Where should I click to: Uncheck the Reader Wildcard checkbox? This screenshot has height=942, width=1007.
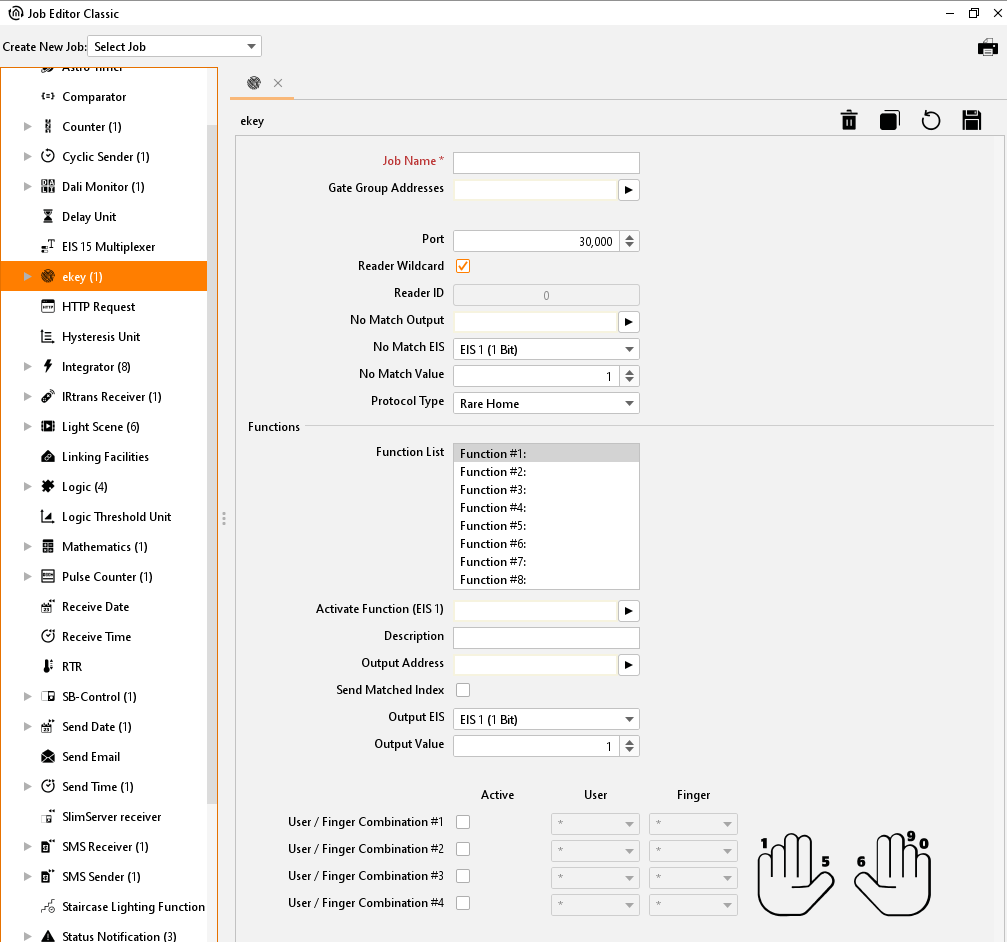[x=463, y=266]
